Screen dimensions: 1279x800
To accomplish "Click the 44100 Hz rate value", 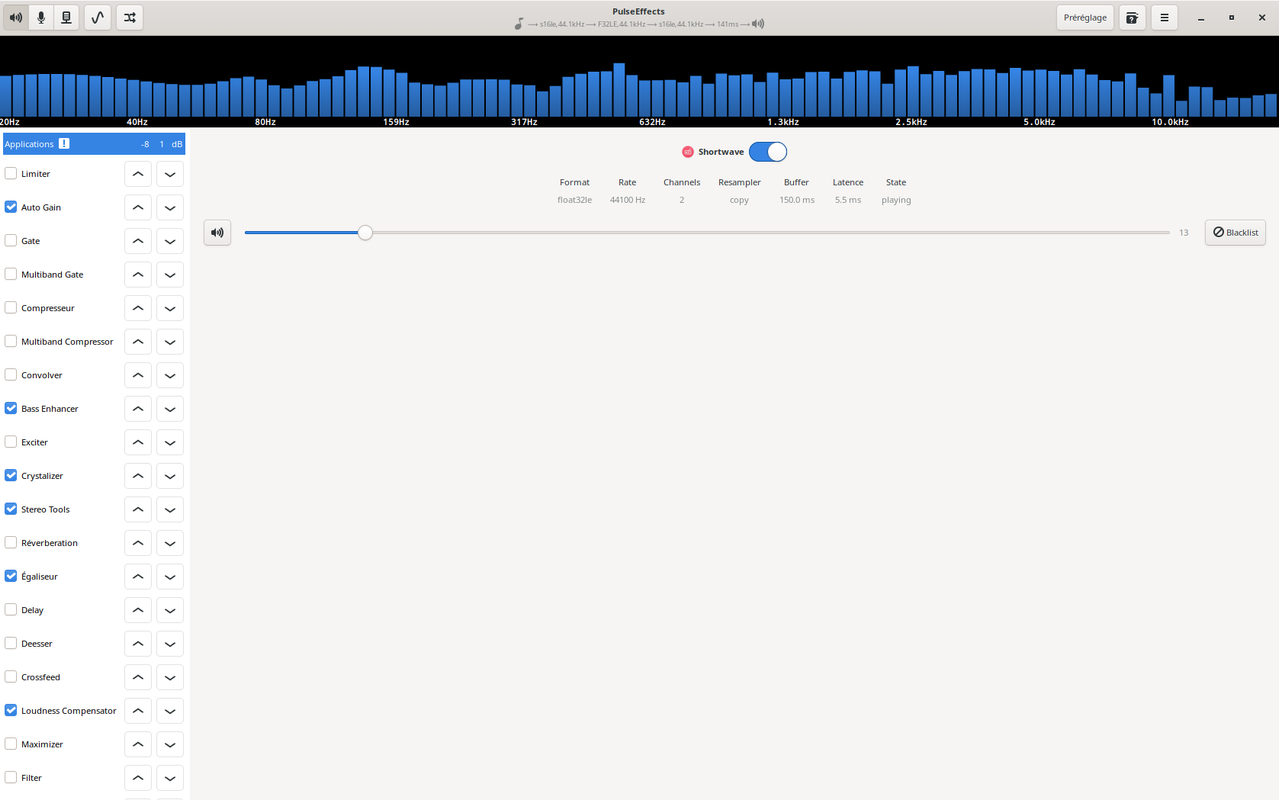I will [x=627, y=200].
